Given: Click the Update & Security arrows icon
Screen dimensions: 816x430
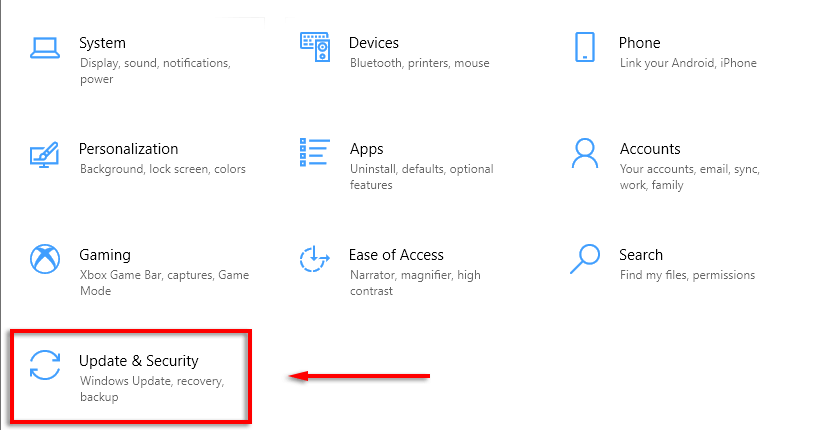Looking at the screenshot, I should 45,366.
